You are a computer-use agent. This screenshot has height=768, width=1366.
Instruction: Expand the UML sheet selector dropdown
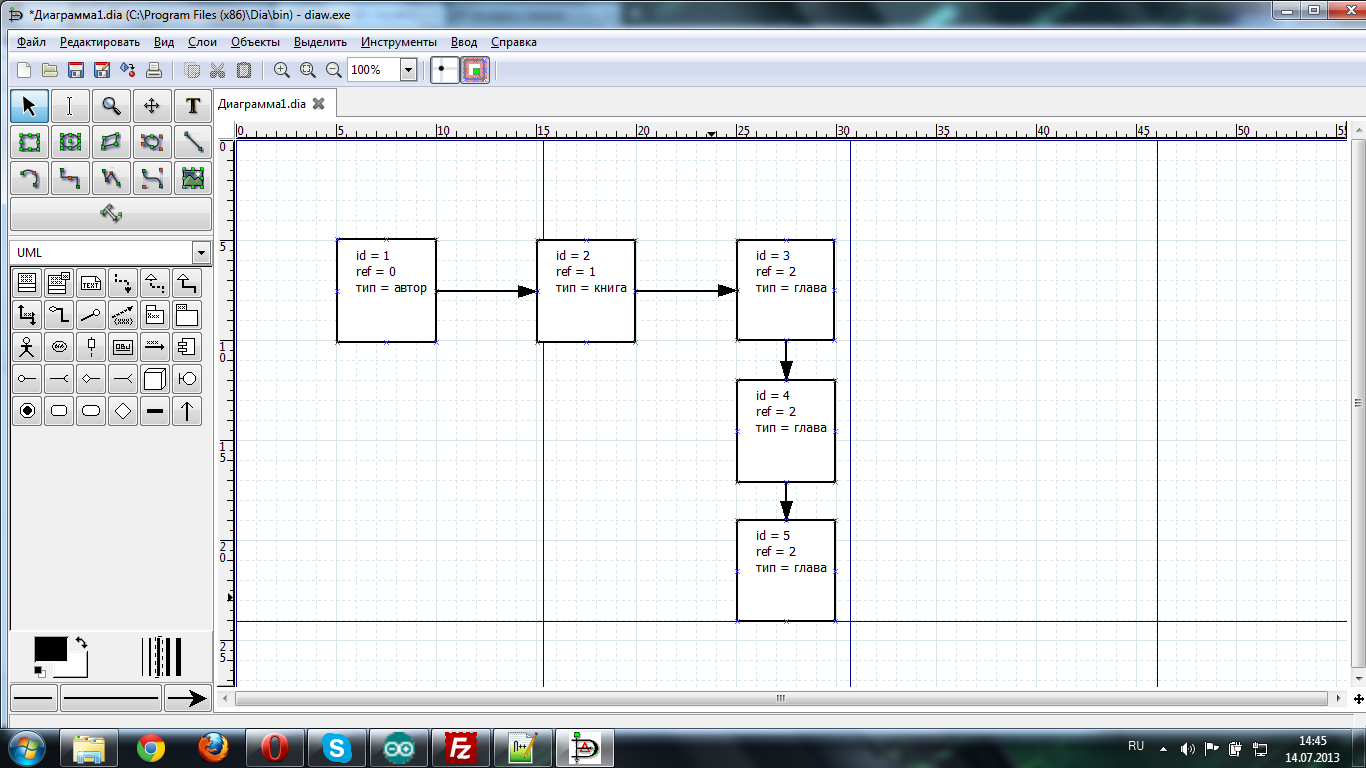(x=201, y=253)
